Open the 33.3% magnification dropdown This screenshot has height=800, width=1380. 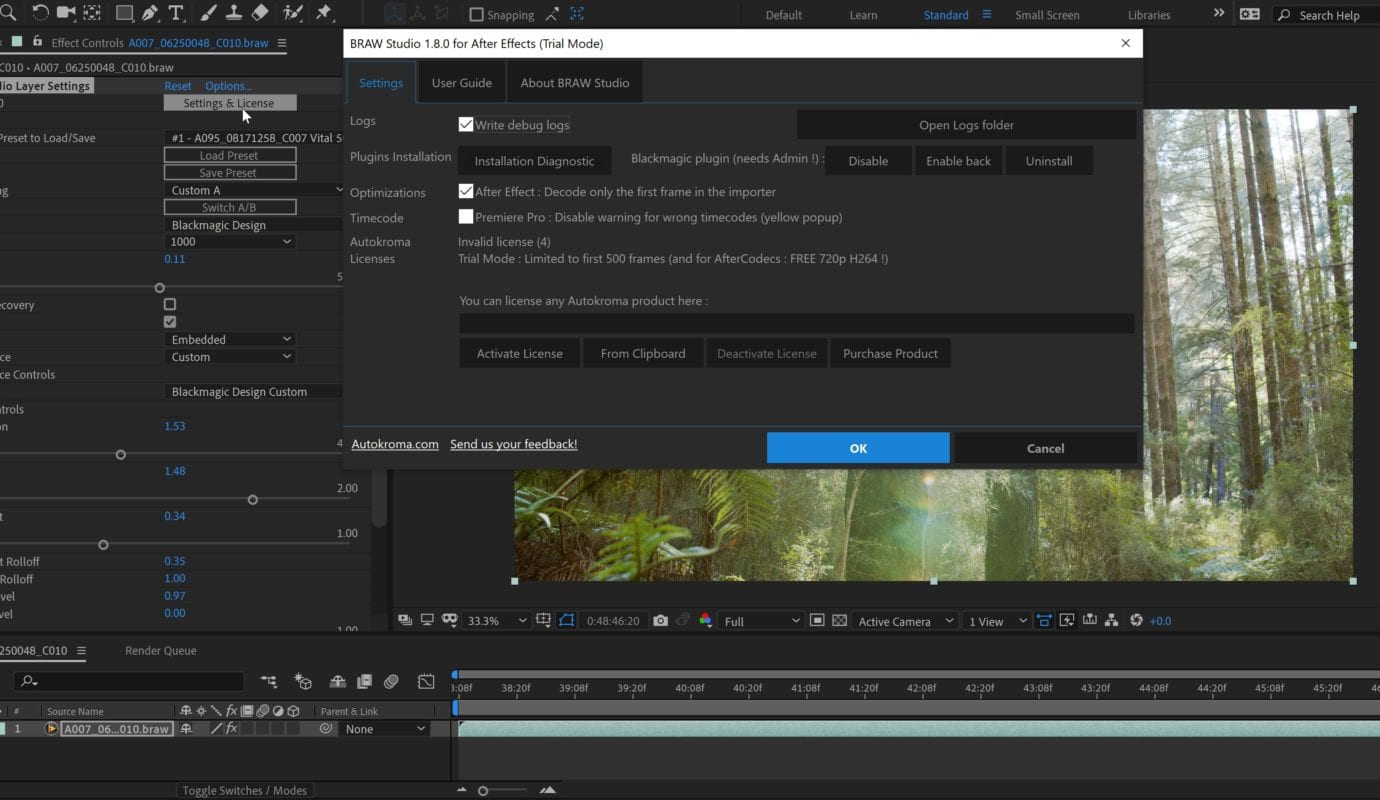pyautogui.click(x=496, y=621)
